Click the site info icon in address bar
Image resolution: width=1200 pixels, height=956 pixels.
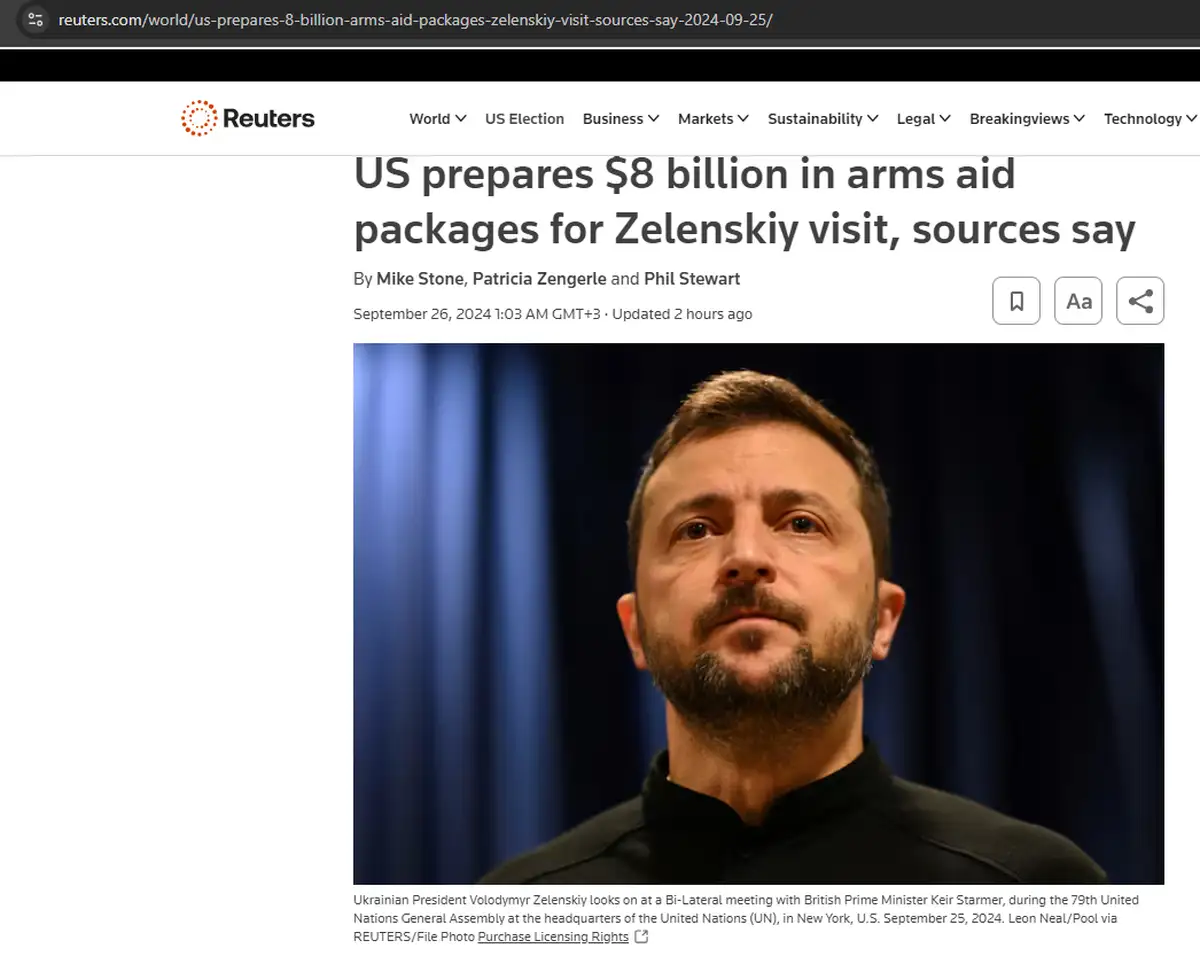pyautogui.click(x=35, y=20)
